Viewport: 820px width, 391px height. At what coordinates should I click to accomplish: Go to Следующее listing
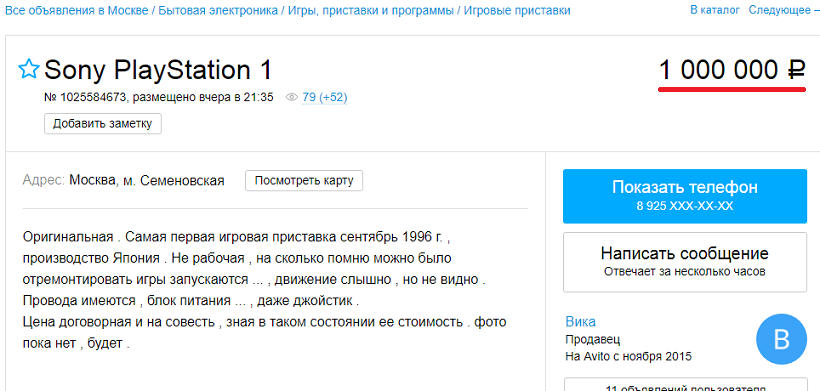(x=784, y=10)
